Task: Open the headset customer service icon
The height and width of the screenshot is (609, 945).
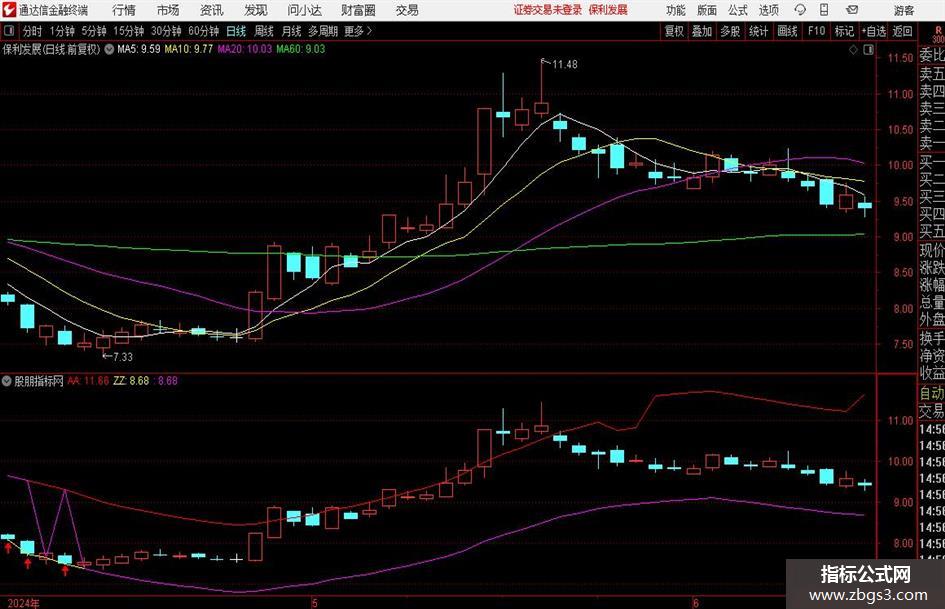Action: [x=800, y=10]
